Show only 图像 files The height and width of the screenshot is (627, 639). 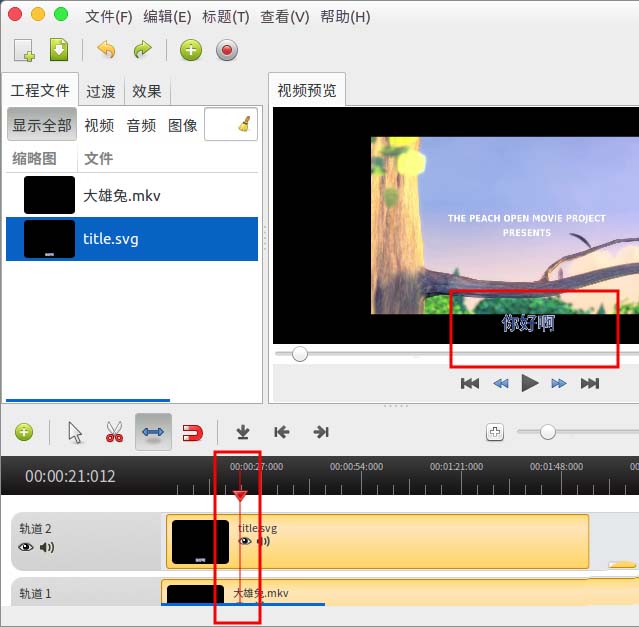point(183,125)
